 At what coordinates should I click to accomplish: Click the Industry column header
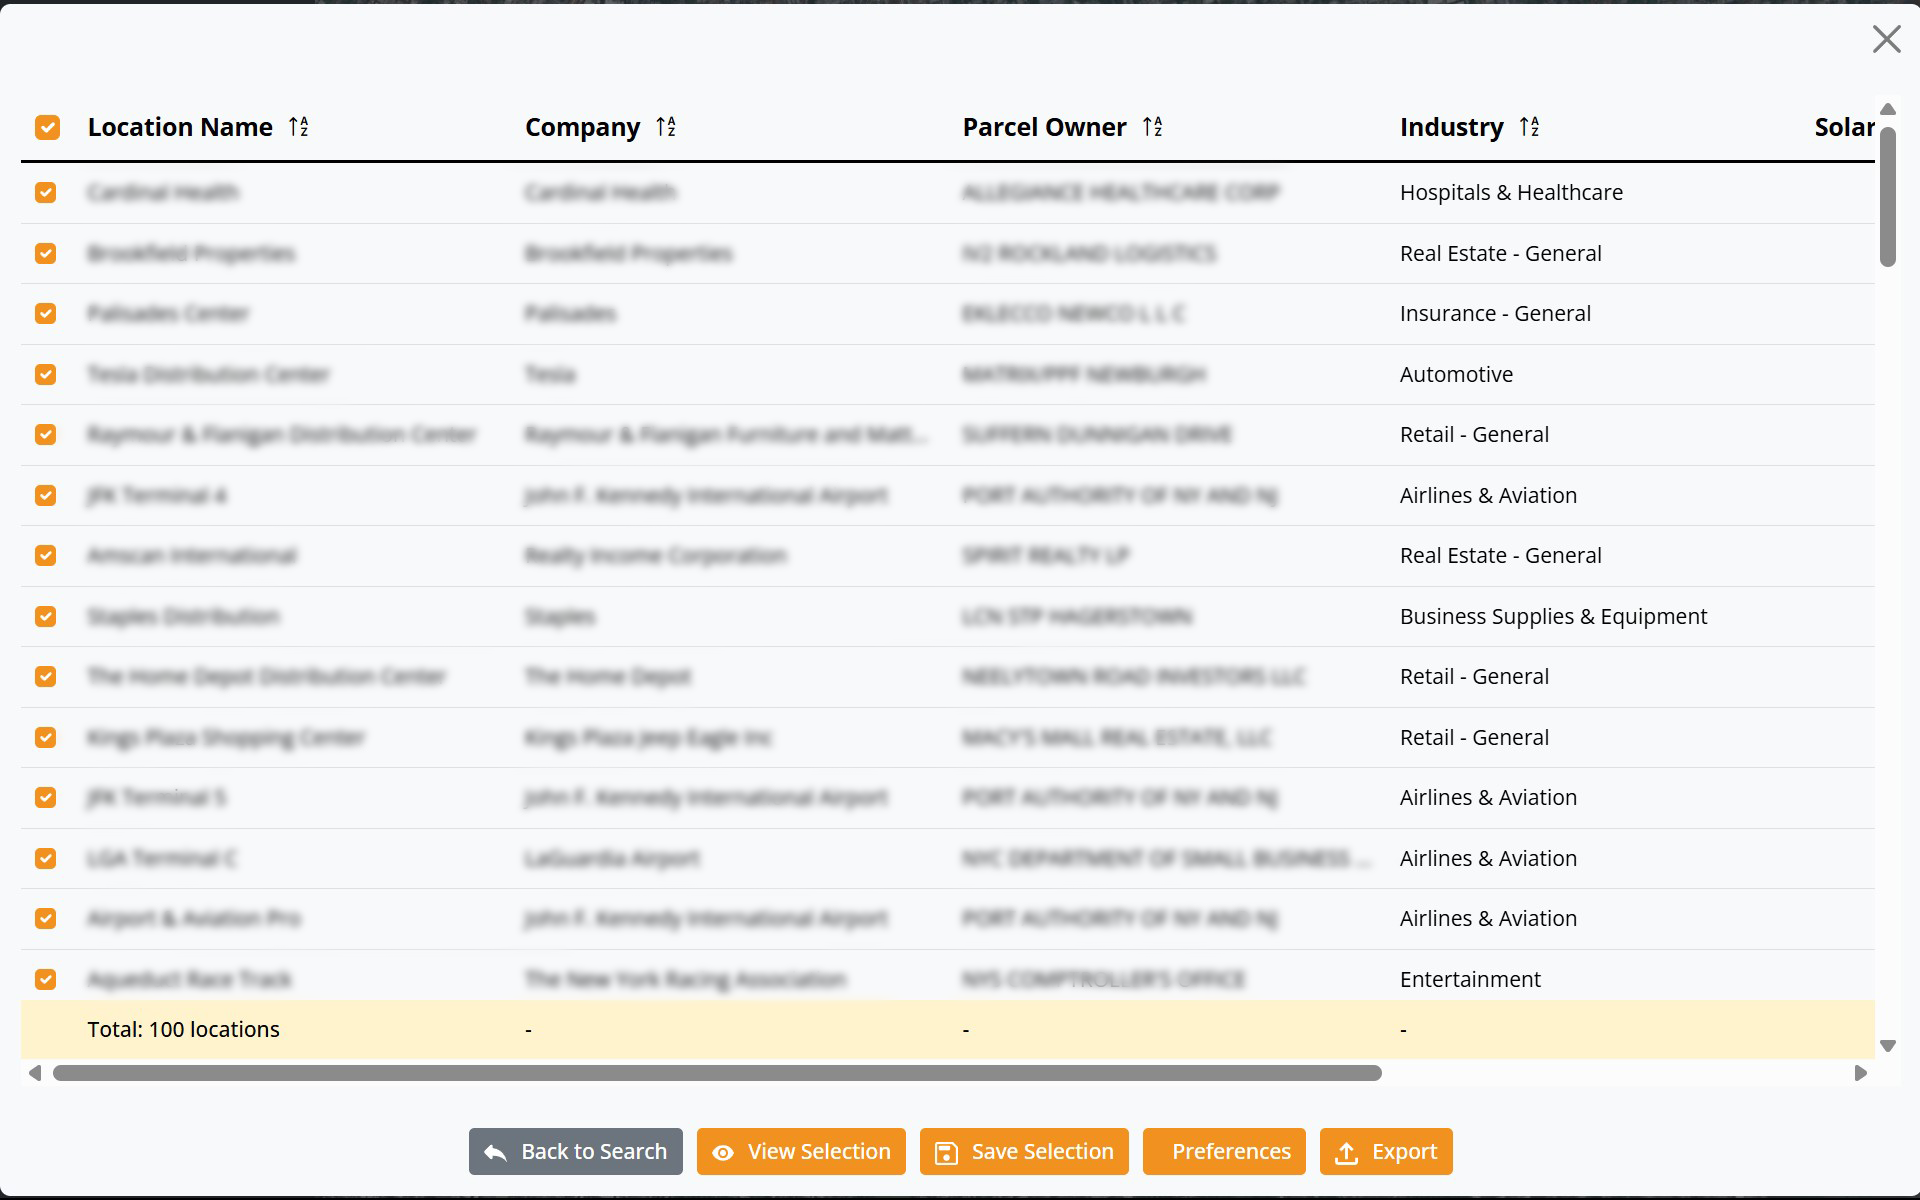click(1451, 127)
